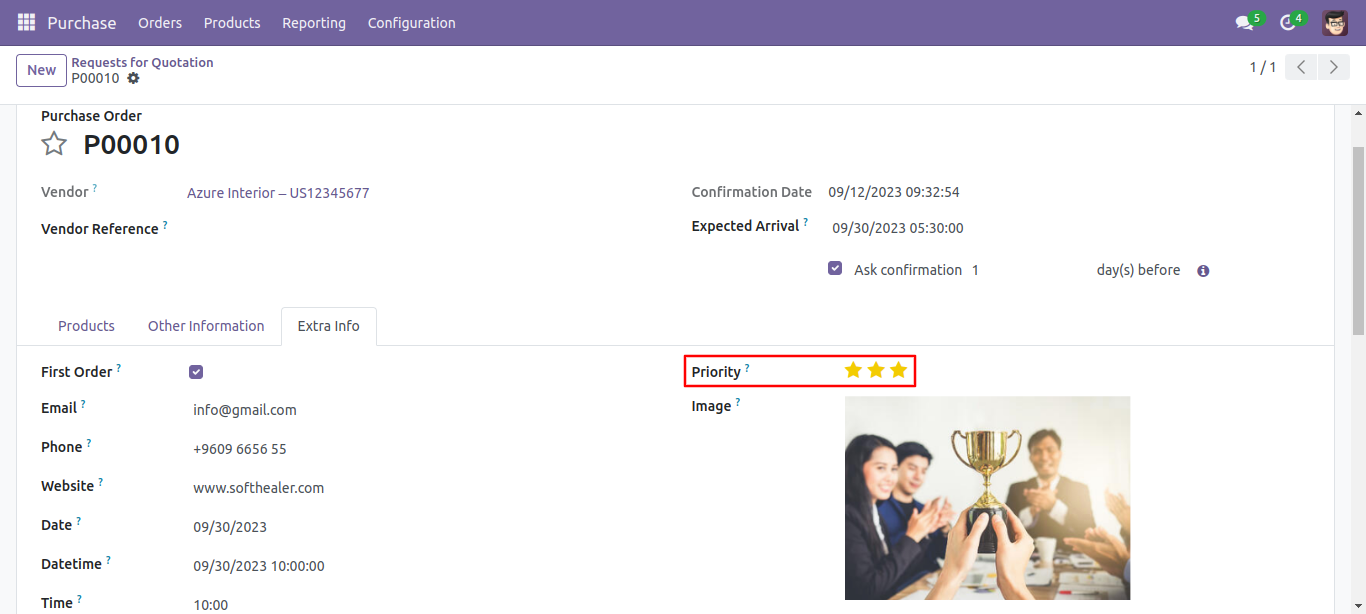Show help tooltip for Expected Arrival

click(805, 221)
